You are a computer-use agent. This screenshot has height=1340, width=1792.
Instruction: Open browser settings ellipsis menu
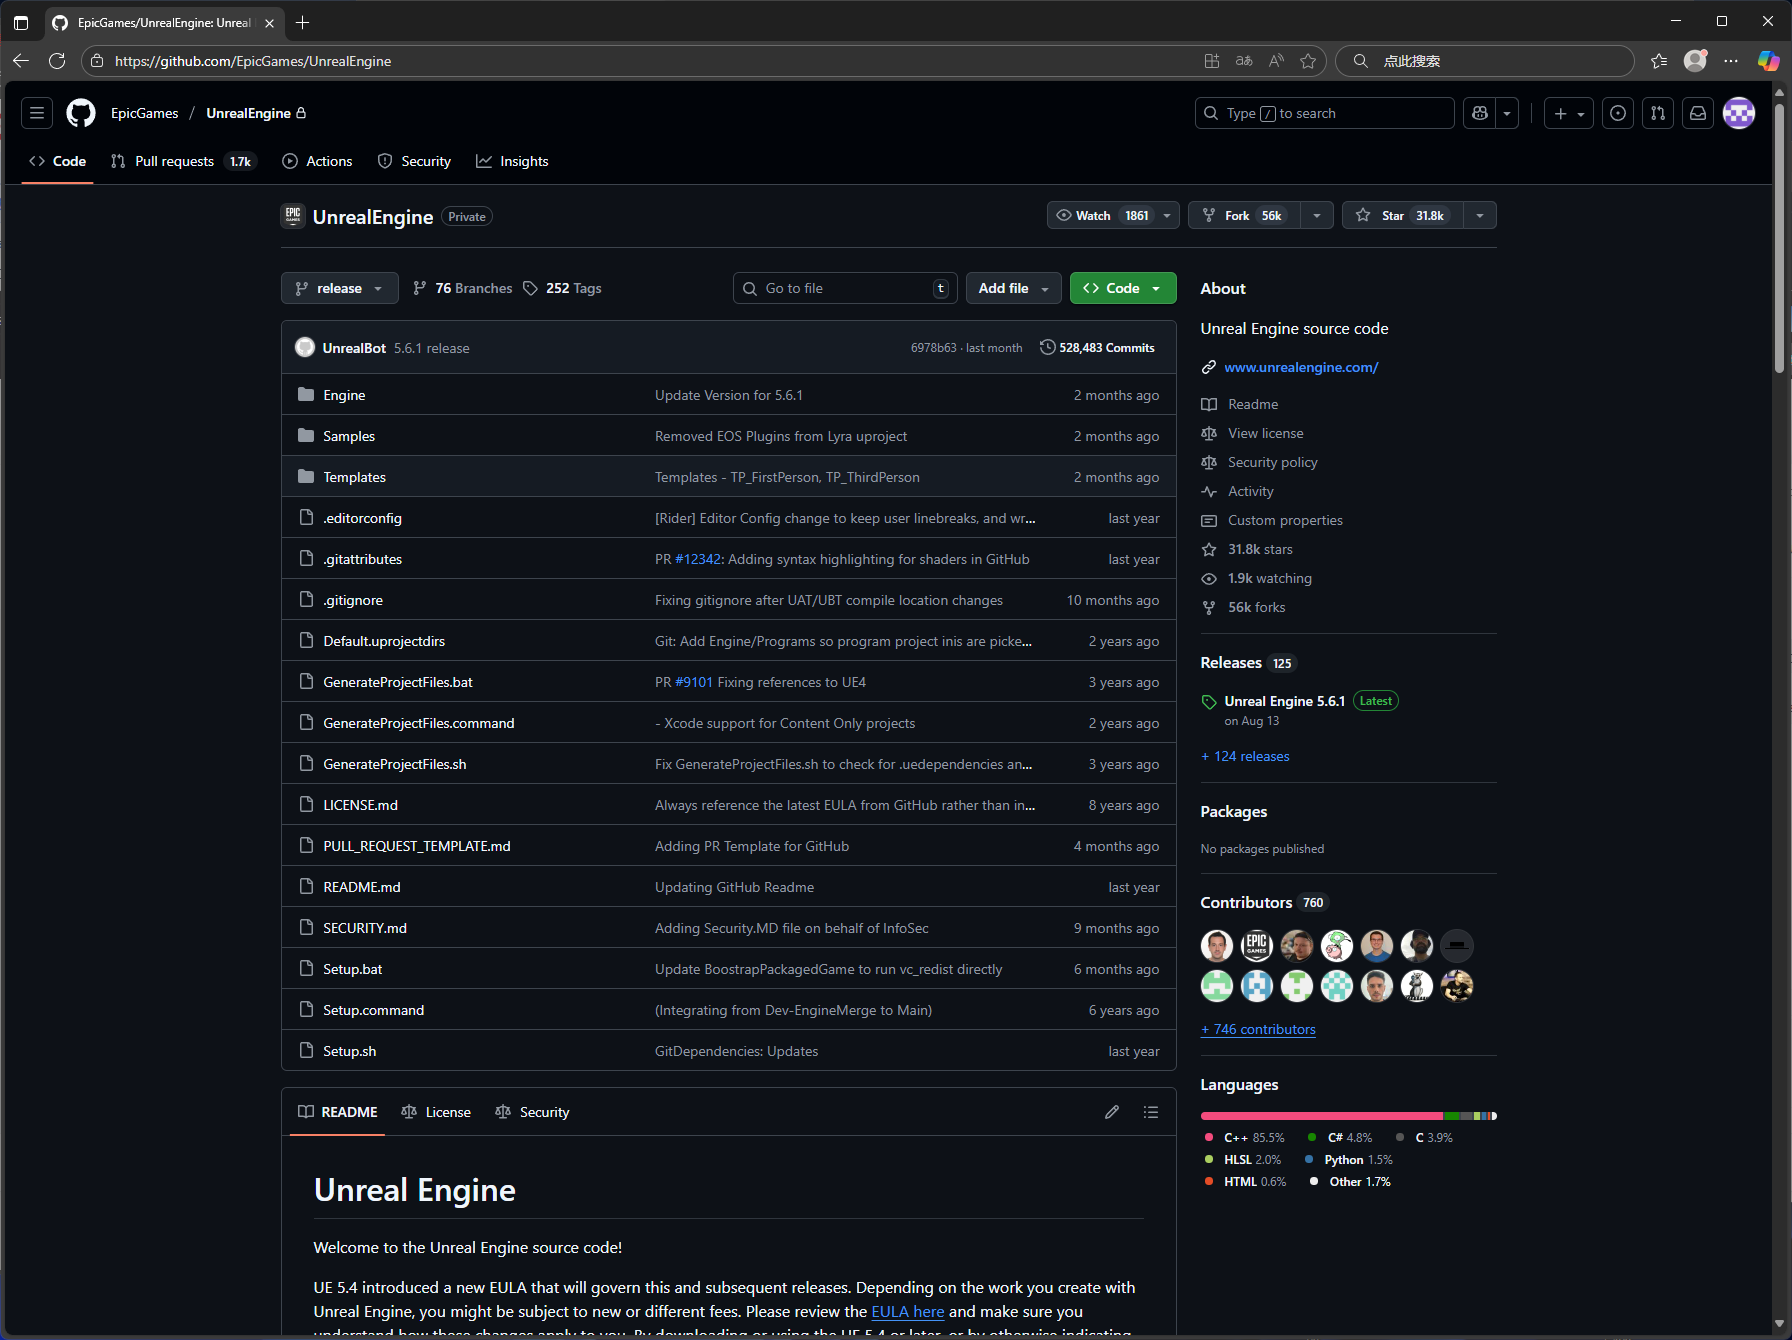1731,61
